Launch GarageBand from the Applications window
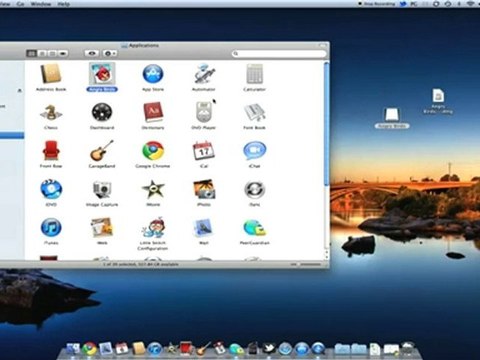 click(x=102, y=151)
